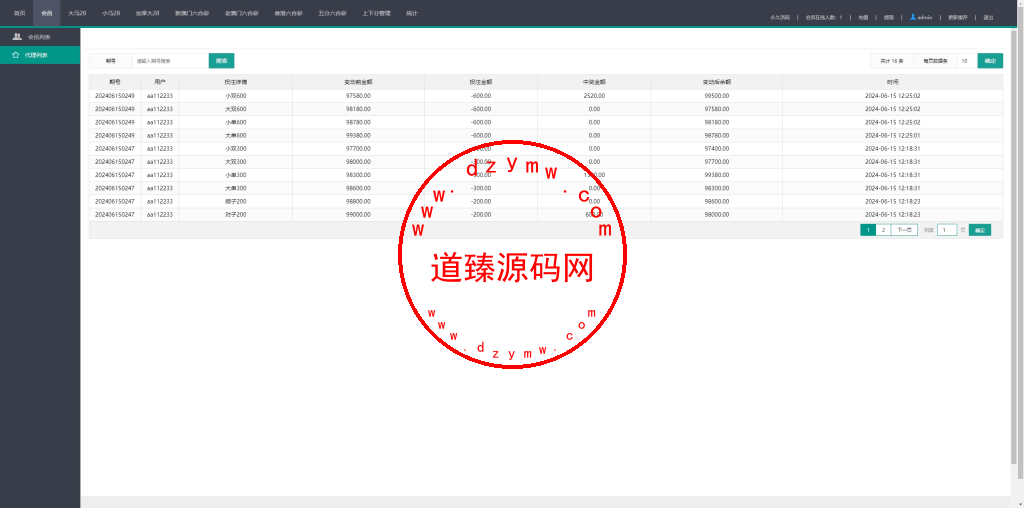1024x508 pixels.
Task: Click the 提现 link in the header
Action: (888, 18)
